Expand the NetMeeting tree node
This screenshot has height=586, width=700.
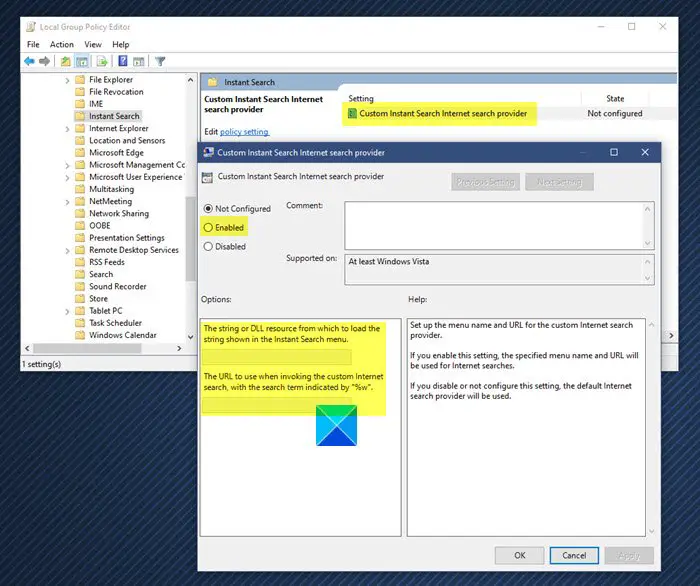point(67,202)
